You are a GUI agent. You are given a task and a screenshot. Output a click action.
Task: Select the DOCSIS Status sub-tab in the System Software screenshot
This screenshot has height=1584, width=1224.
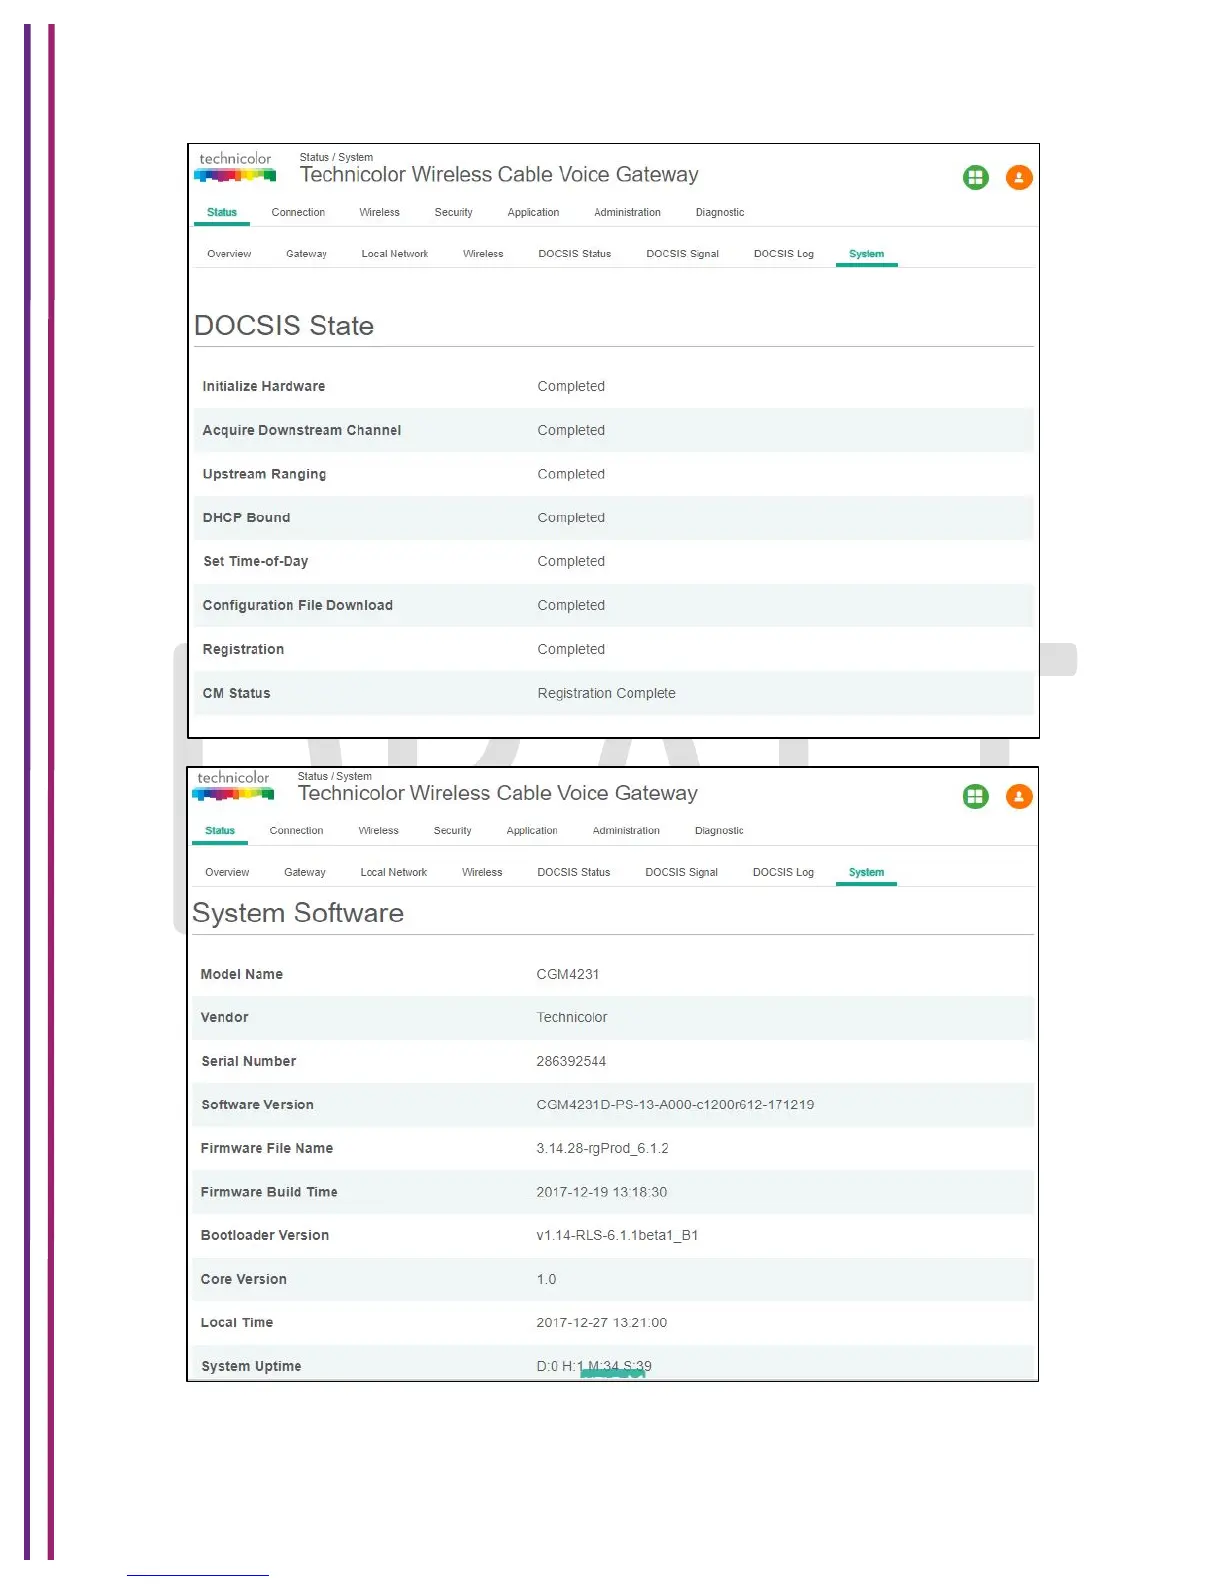(x=573, y=873)
